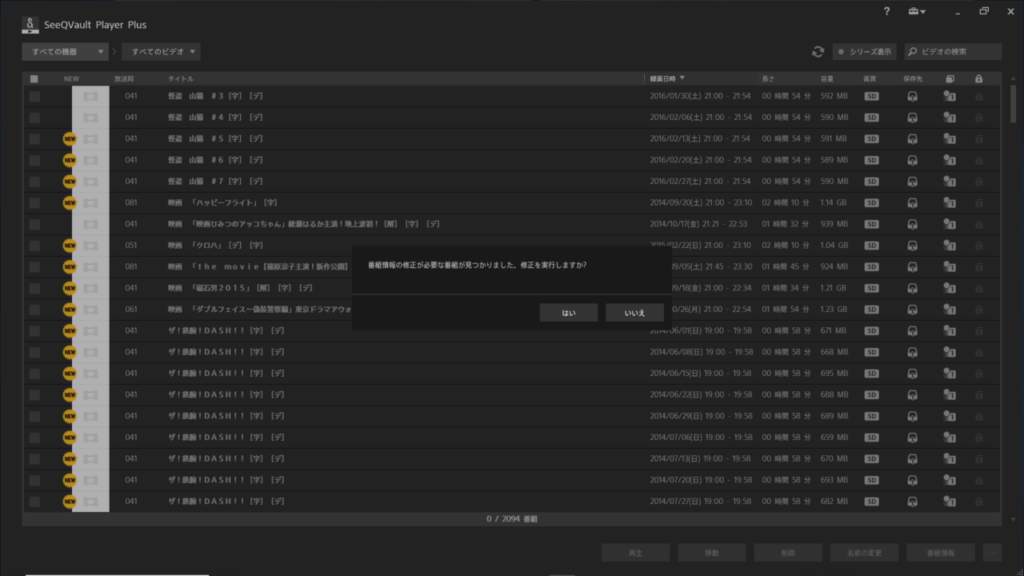
Task: Click はい to confirm the program info correction
Action: pyautogui.click(x=568, y=311)
